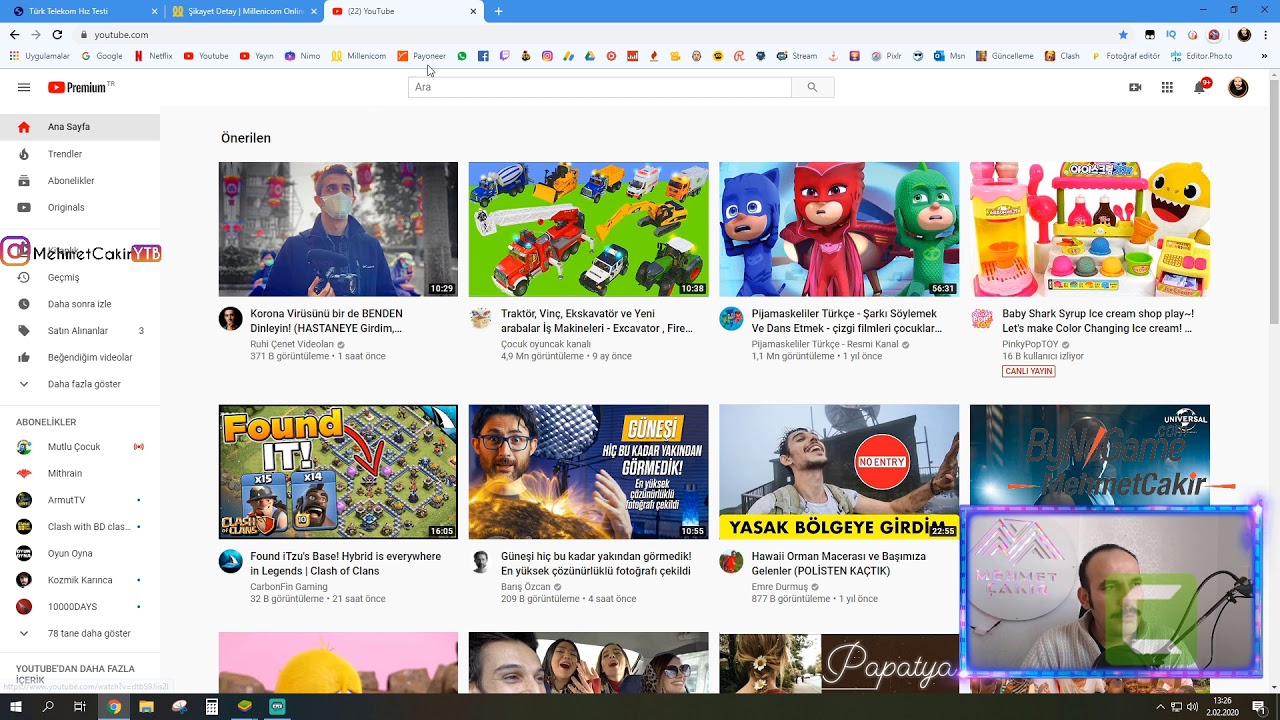Open Ruhi Çenet Videoları channel link
This screenshot has height=720, width=1280.
point(292,344)
